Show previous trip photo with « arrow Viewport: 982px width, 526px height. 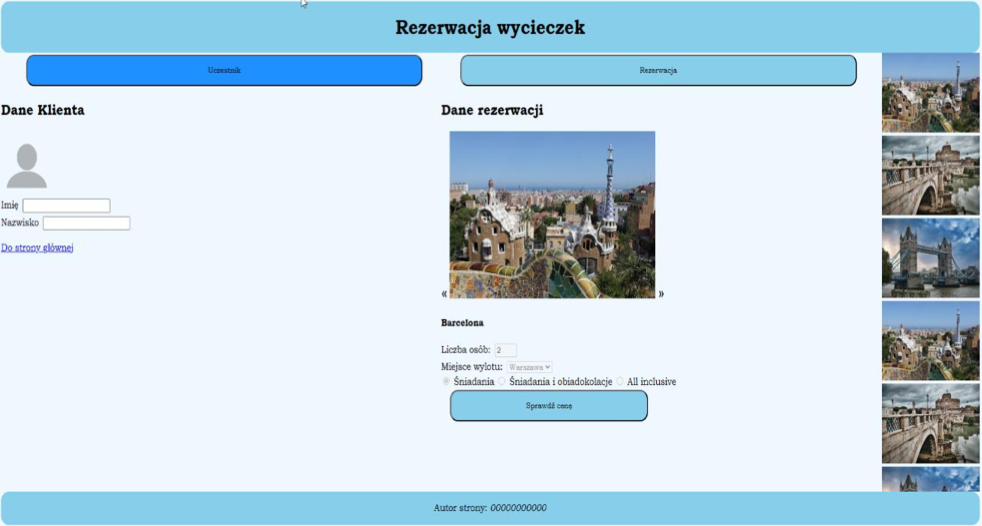[x=444, y=294]
